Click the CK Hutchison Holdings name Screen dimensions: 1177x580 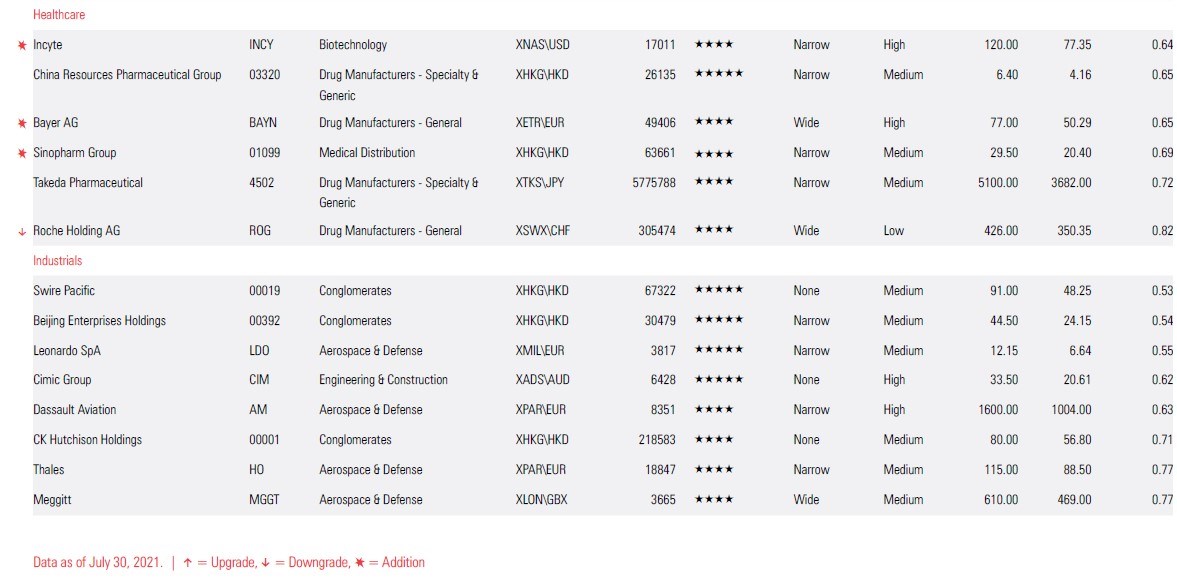pos(87,439)
